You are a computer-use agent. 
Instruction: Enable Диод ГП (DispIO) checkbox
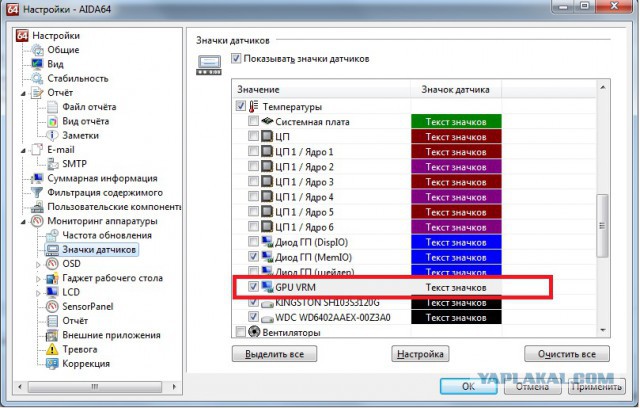(x=253, y=242)
